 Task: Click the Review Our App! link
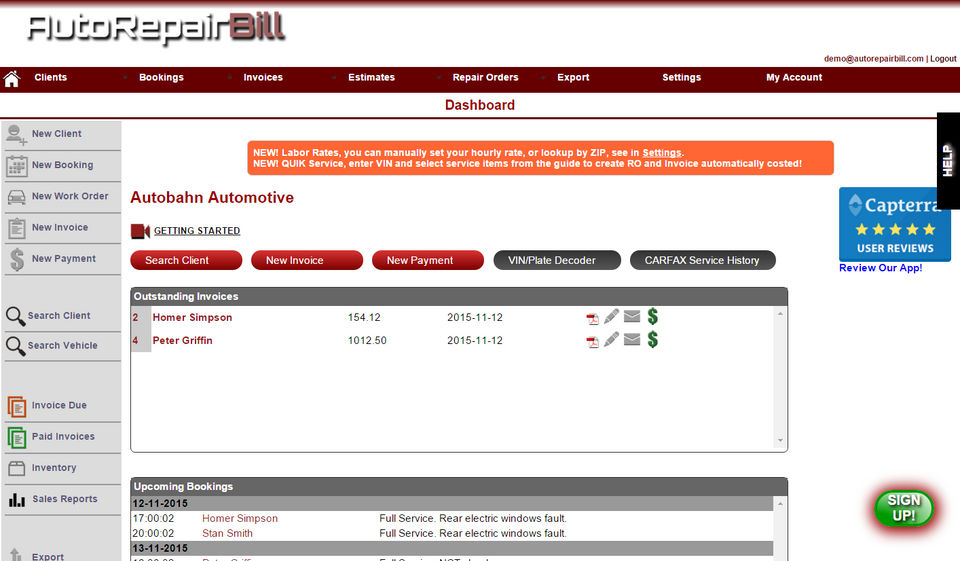880,268
